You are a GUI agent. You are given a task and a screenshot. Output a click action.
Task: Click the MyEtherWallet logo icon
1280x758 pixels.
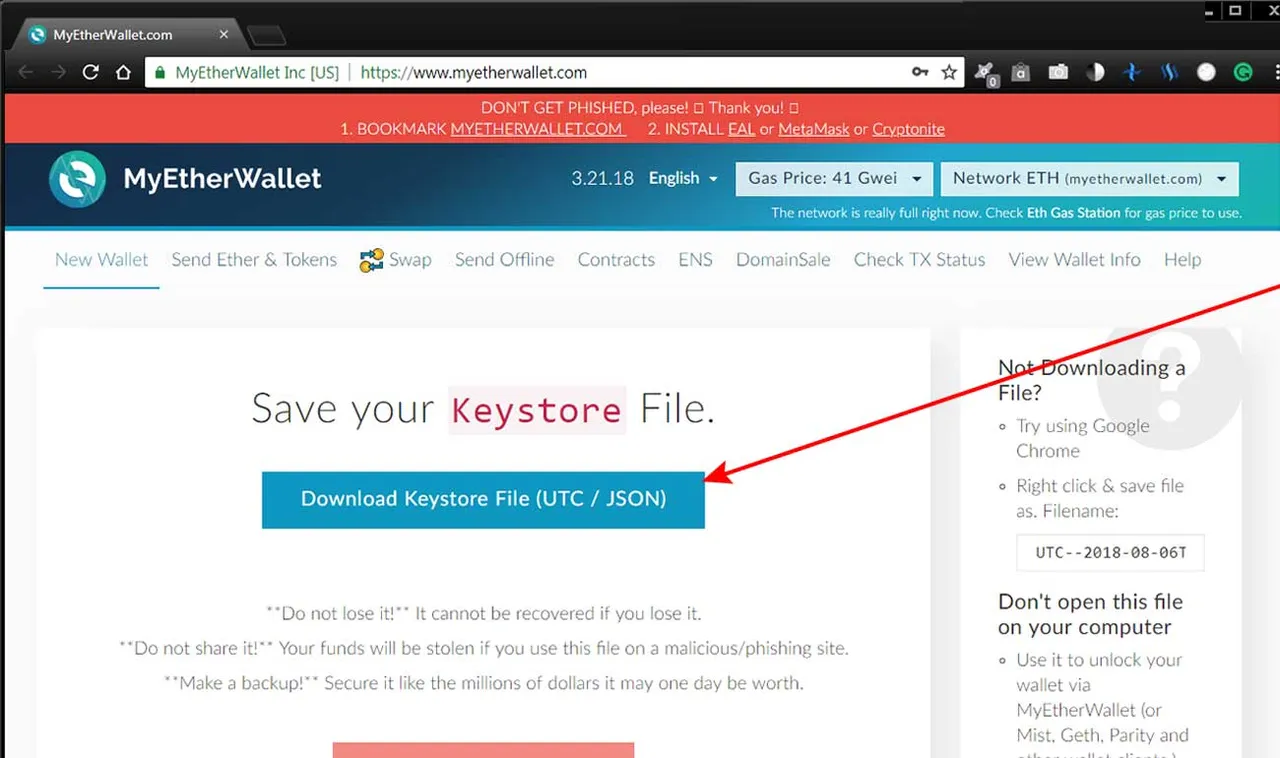tap(77, 179)
